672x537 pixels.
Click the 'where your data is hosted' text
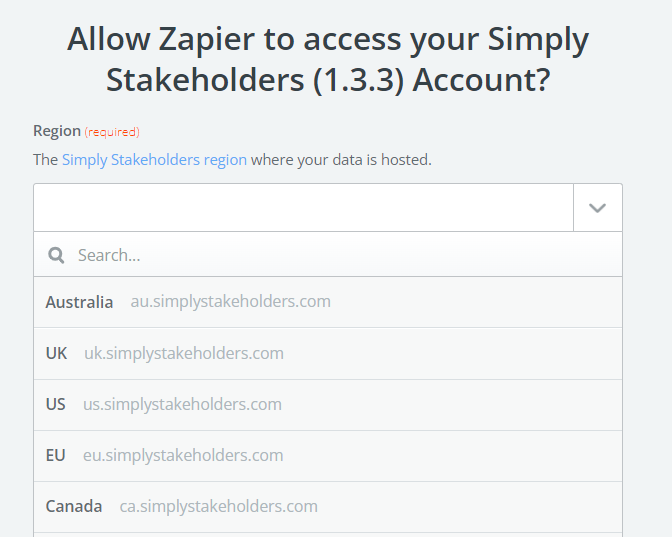(x=341, y=160)
